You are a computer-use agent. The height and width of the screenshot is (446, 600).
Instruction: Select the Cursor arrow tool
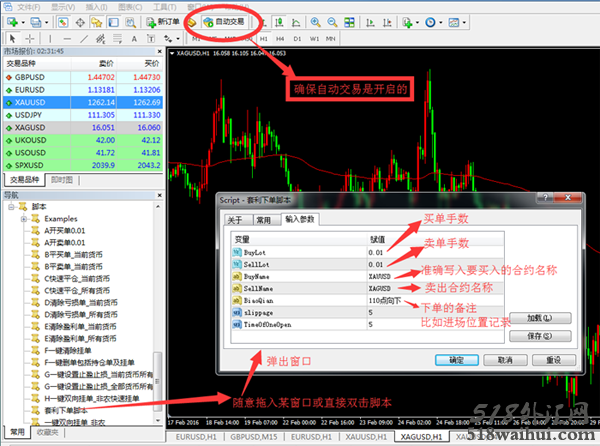(12, 38)
